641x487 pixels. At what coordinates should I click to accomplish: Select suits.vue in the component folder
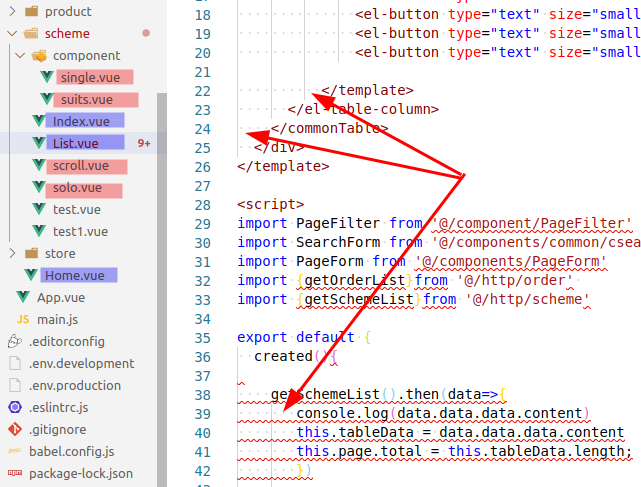(86, 99)
